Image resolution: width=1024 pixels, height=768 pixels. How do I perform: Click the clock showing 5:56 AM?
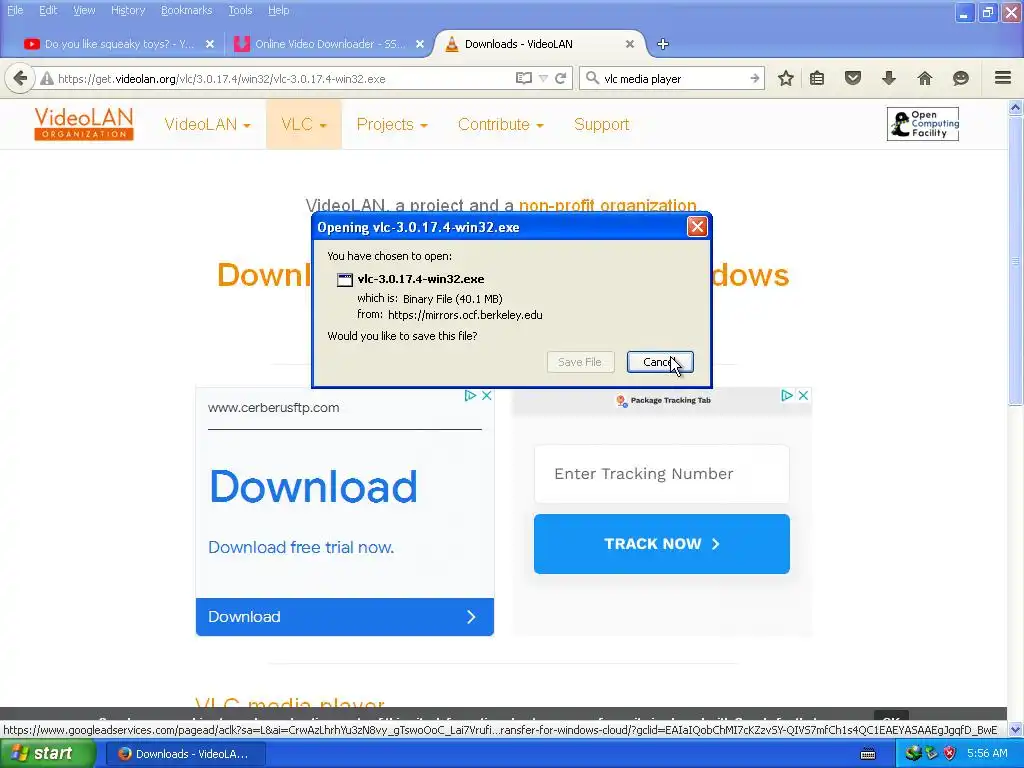[x=987, y=754]
